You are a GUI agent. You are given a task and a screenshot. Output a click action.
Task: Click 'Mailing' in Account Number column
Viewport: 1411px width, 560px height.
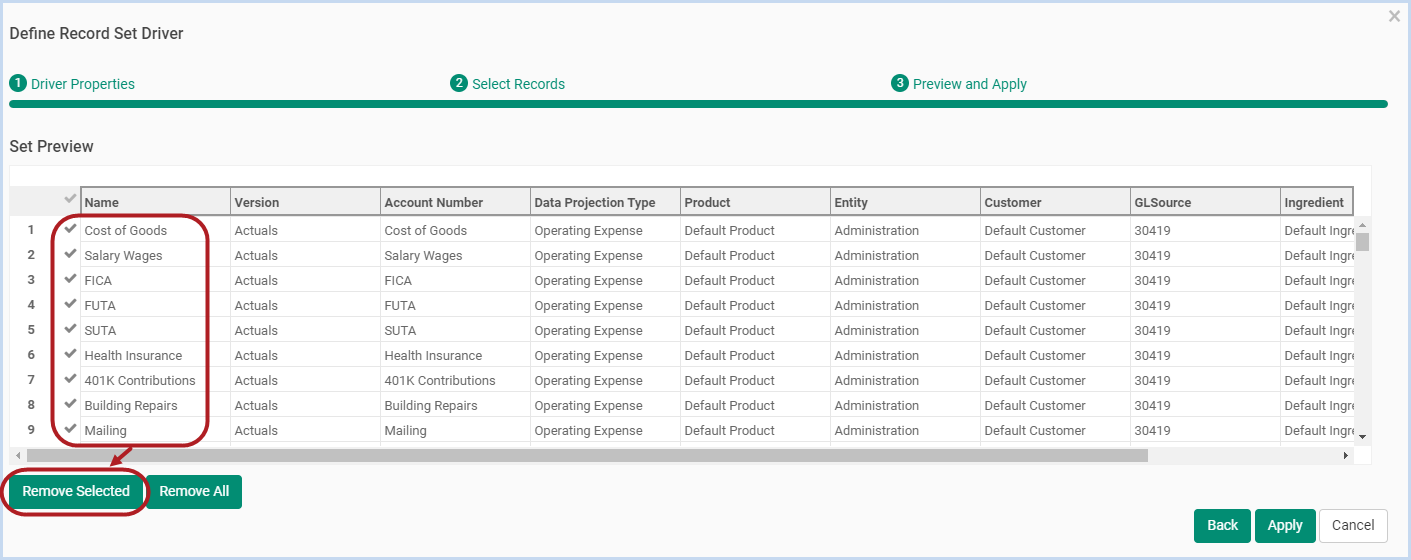tap(405, 430)
